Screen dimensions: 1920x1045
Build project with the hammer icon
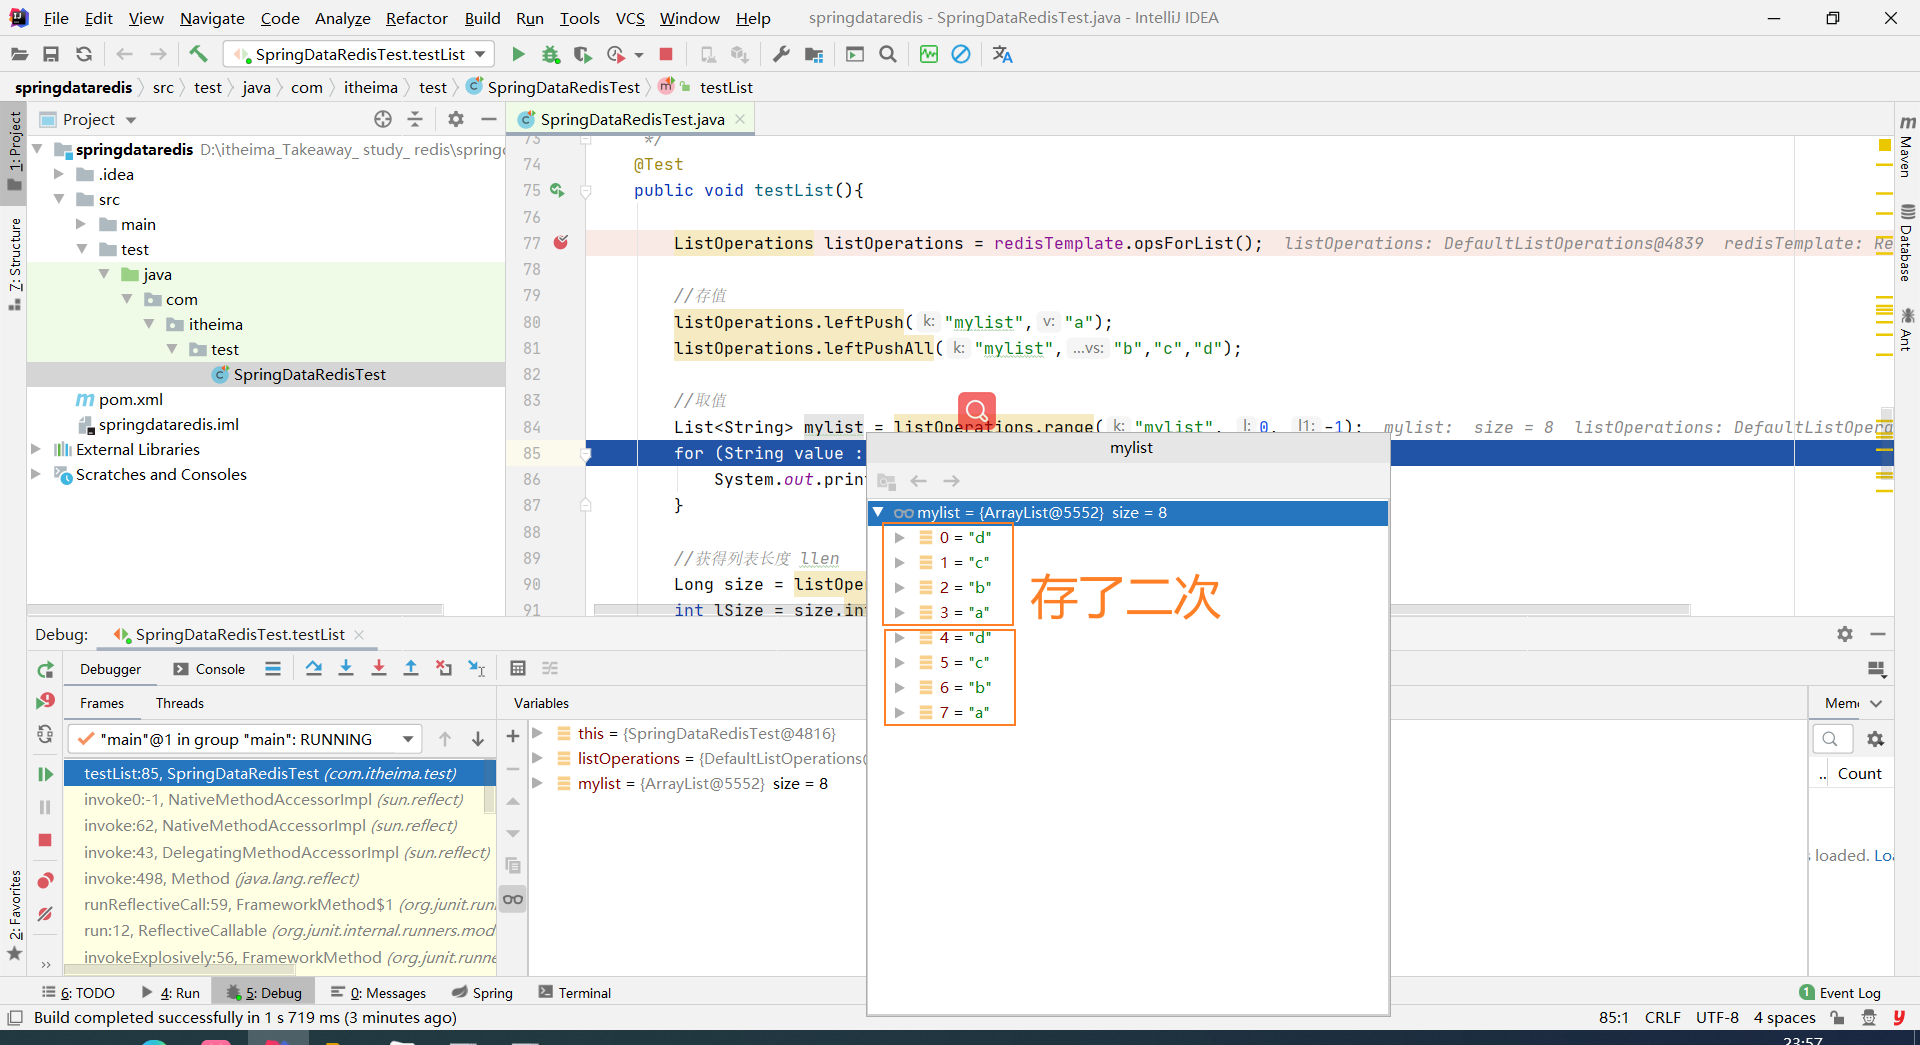click(x=198, y=54)
